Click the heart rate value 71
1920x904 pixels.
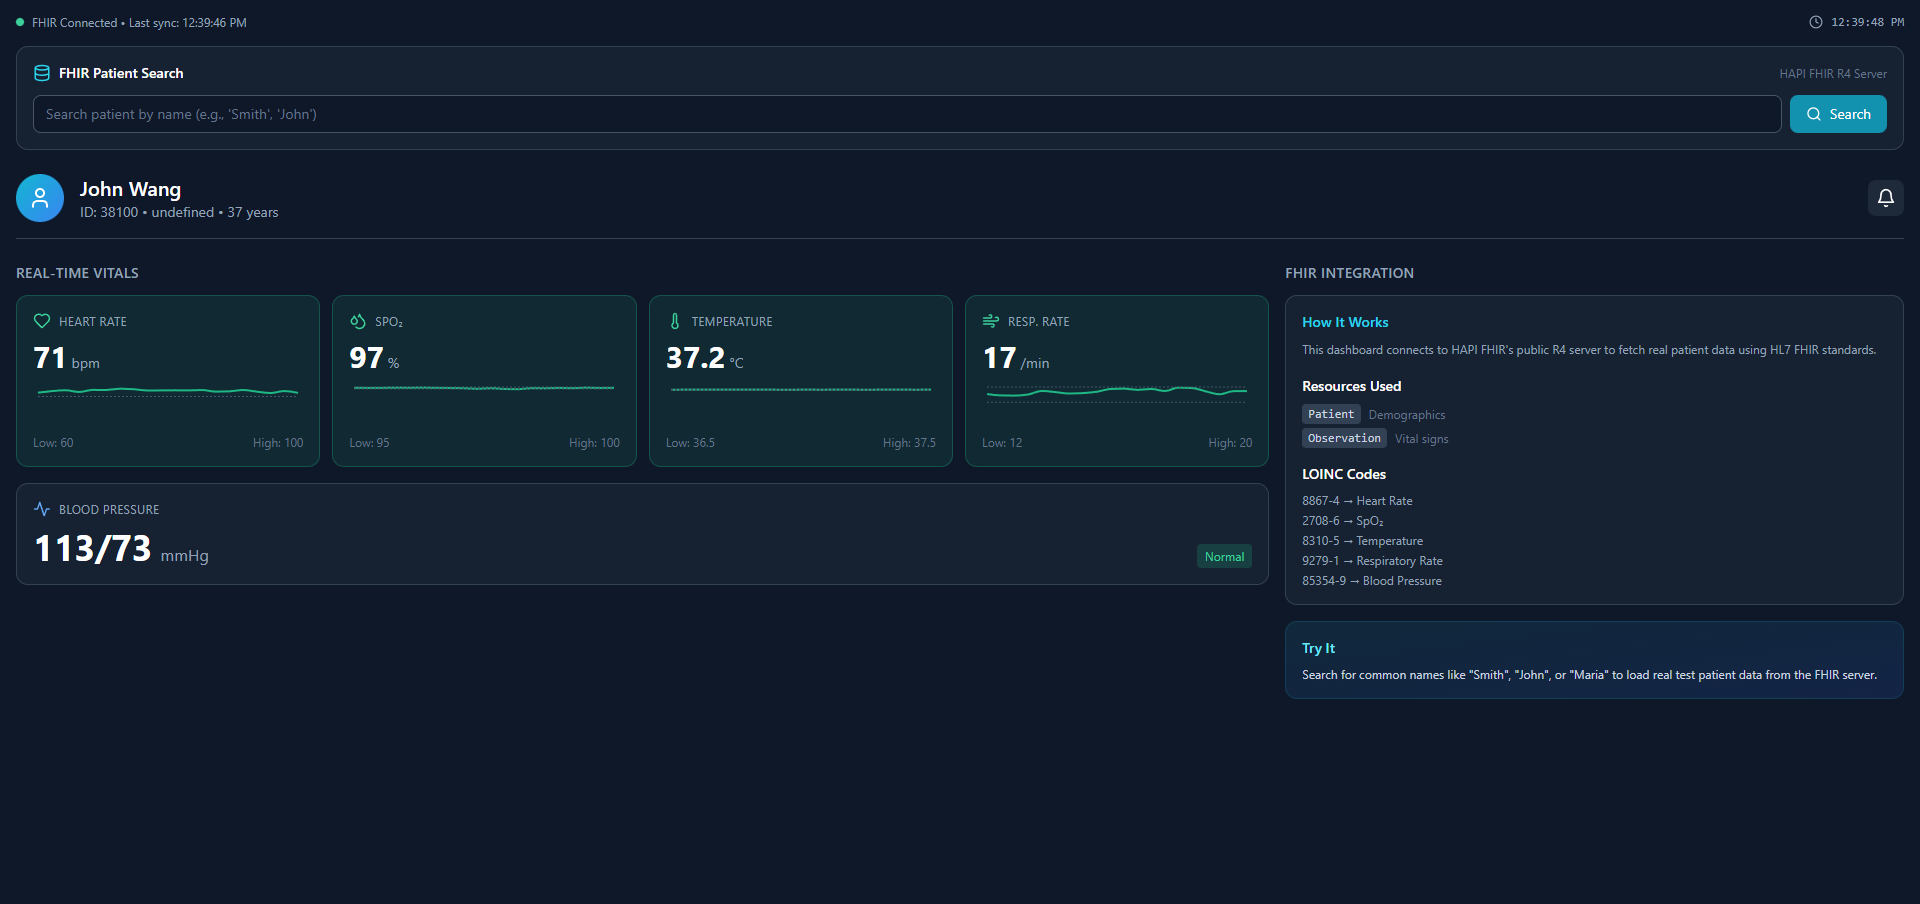50,358
